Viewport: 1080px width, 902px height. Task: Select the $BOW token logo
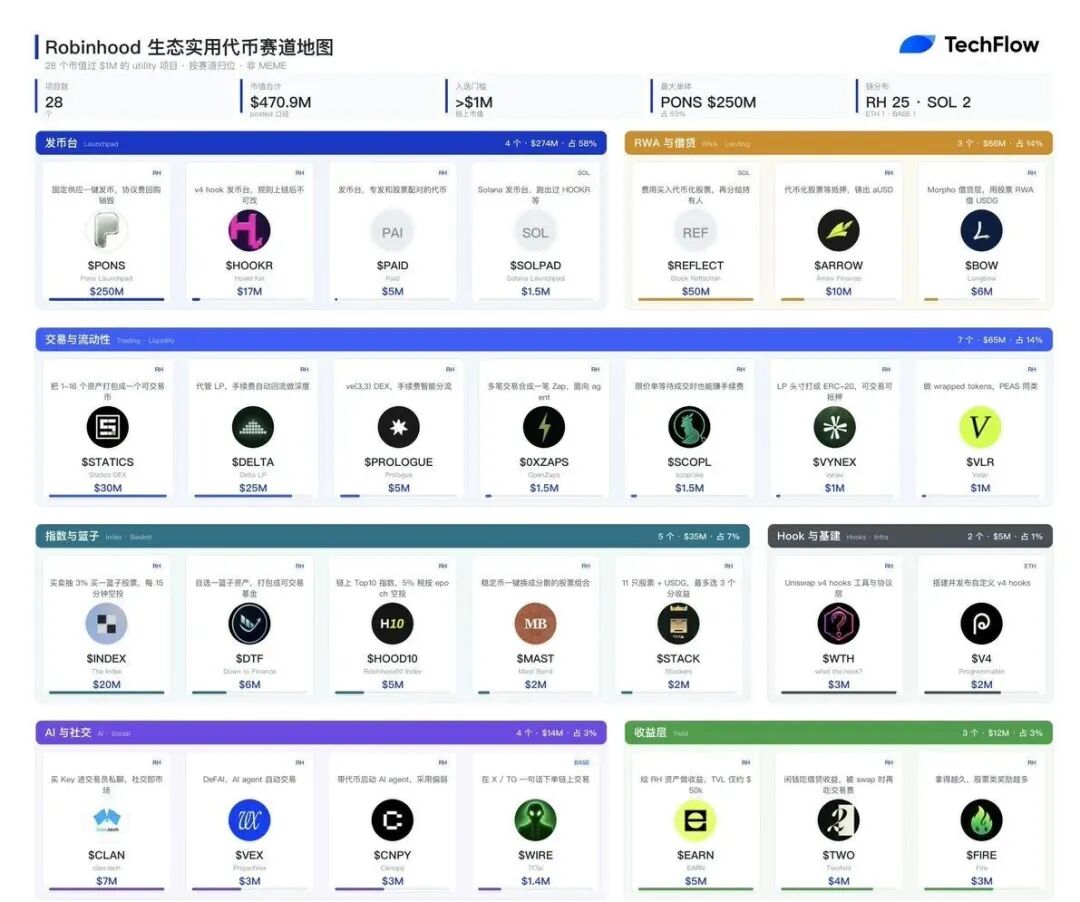[x=982, y=231]
